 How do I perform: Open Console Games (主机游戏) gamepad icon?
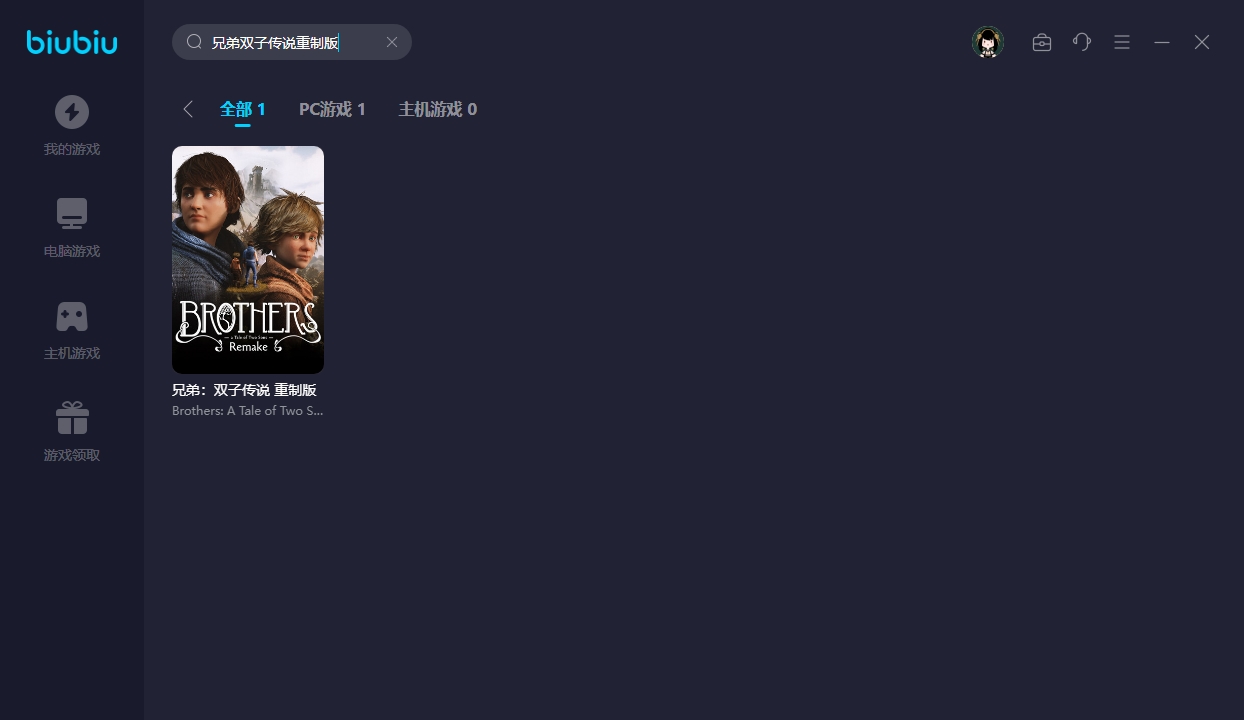pyautogui.click(x=72, y=316)
